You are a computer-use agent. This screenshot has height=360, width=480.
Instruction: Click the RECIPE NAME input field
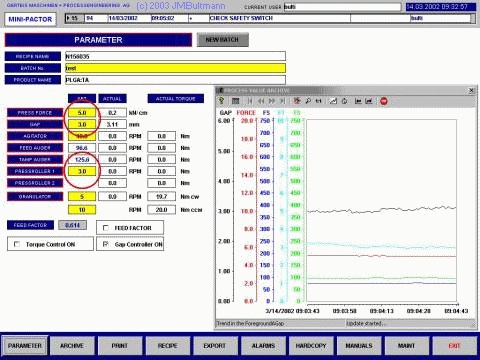(175, 56)
